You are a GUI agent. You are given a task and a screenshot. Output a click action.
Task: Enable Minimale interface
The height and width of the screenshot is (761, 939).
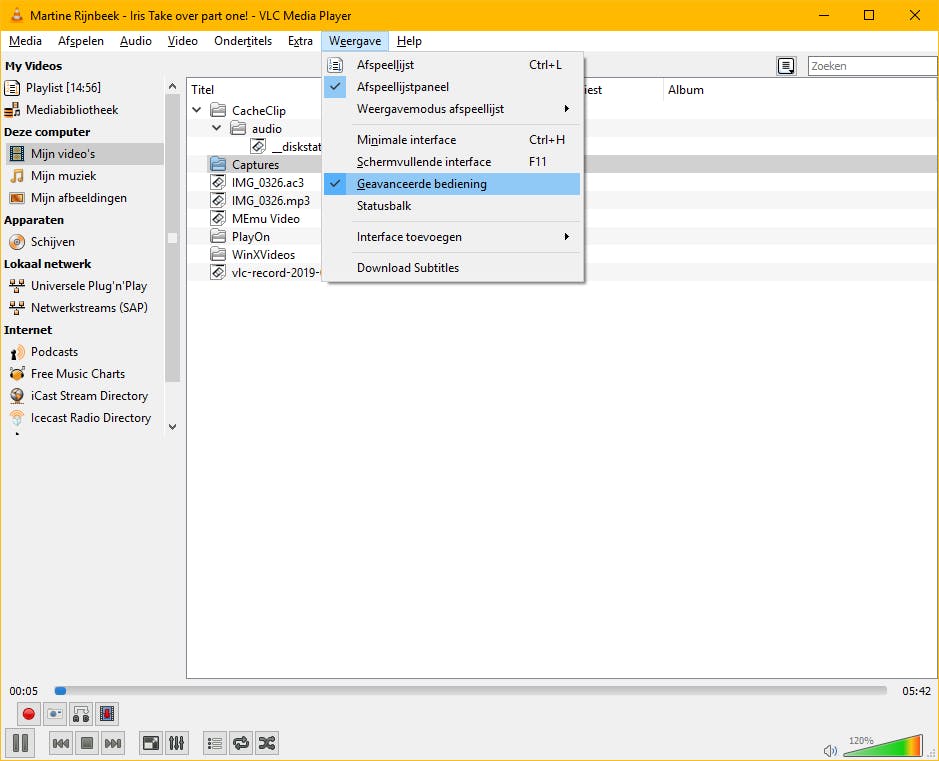pos(452,140)
